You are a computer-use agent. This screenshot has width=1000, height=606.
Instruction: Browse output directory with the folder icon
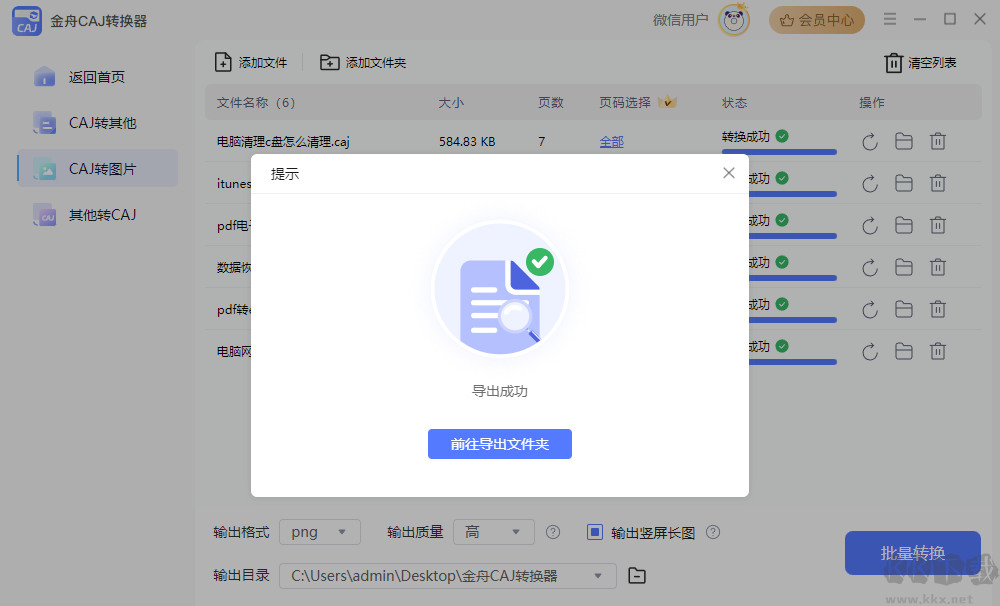coord(638,576)
